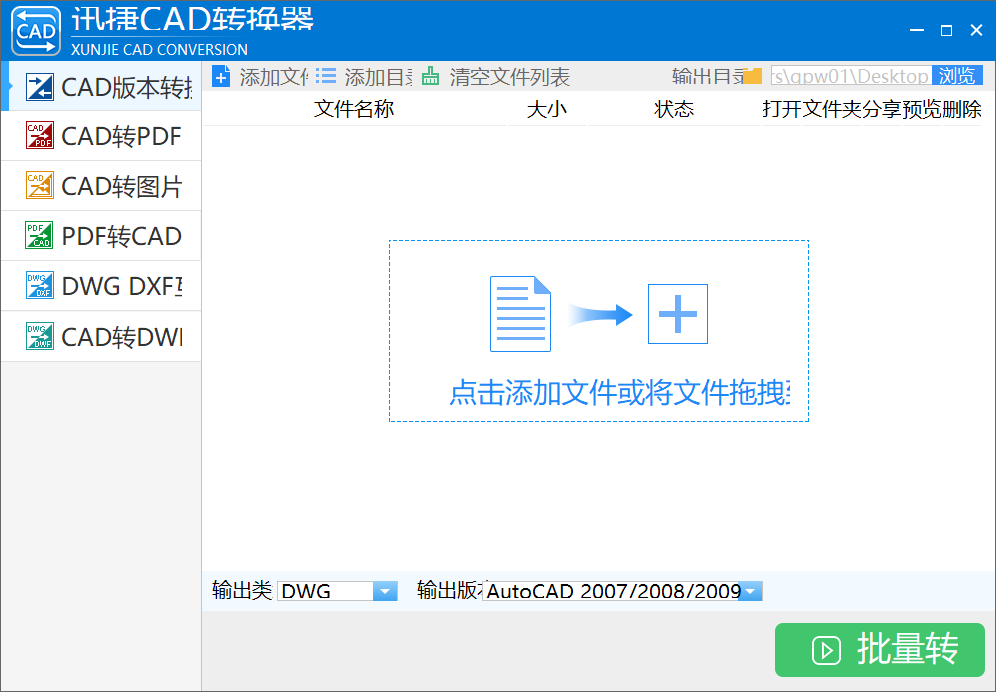The image size is (996, 692).
Task: Add a file via 添加文件
Action: 260,77
